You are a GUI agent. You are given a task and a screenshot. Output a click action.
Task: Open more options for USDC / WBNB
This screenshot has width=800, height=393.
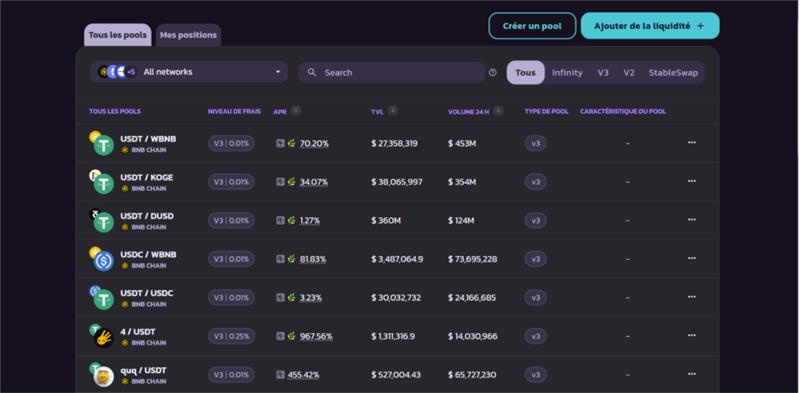[x=692, y=258]
